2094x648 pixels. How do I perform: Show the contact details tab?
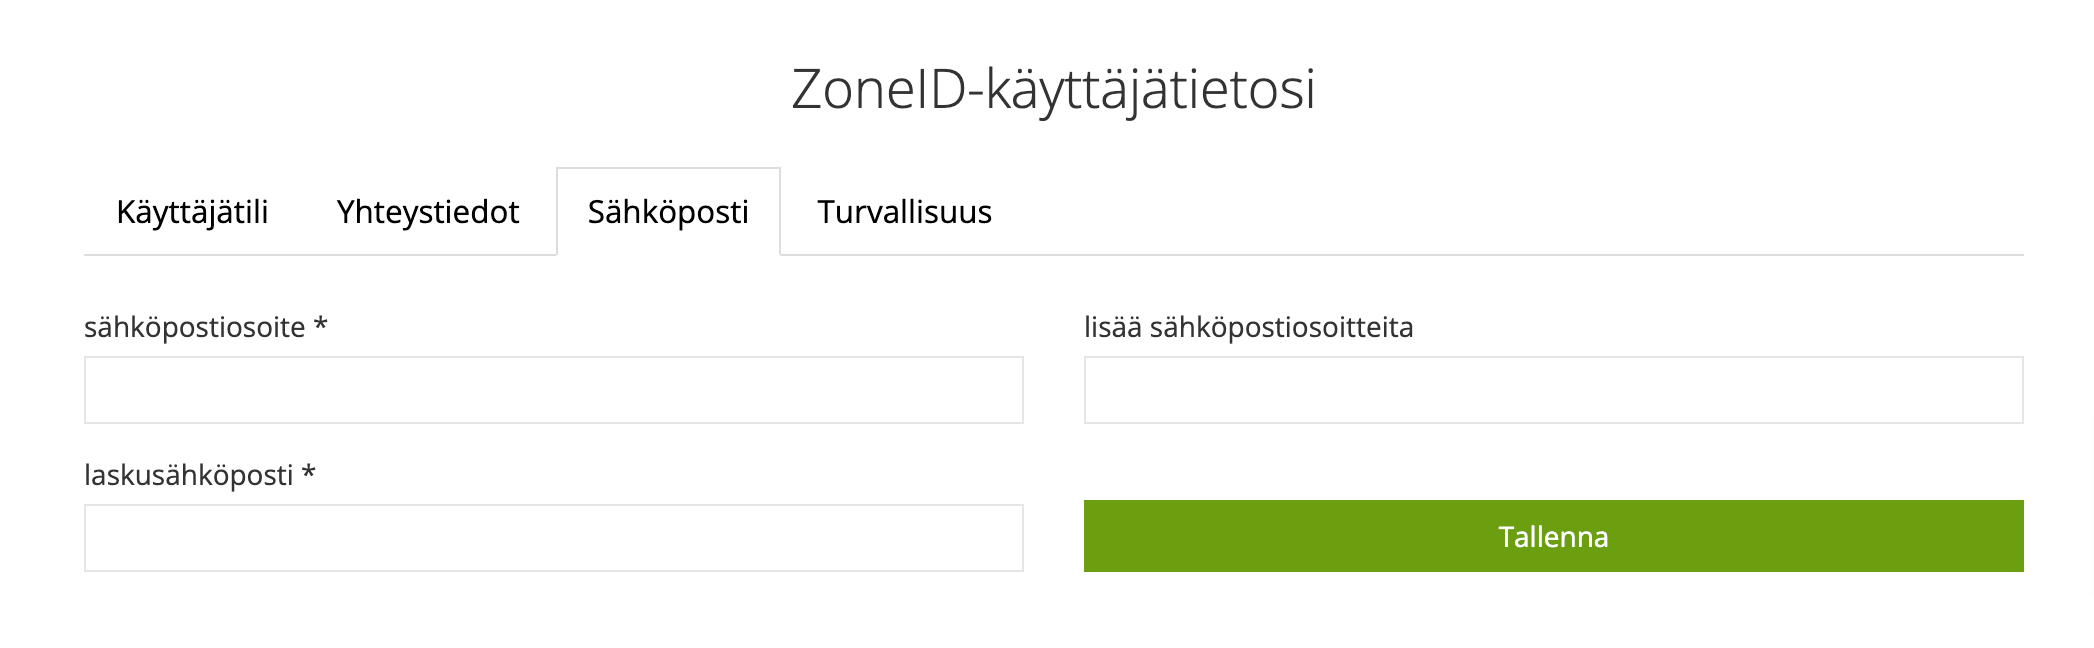pyautogui.click(x=428, y=212)
